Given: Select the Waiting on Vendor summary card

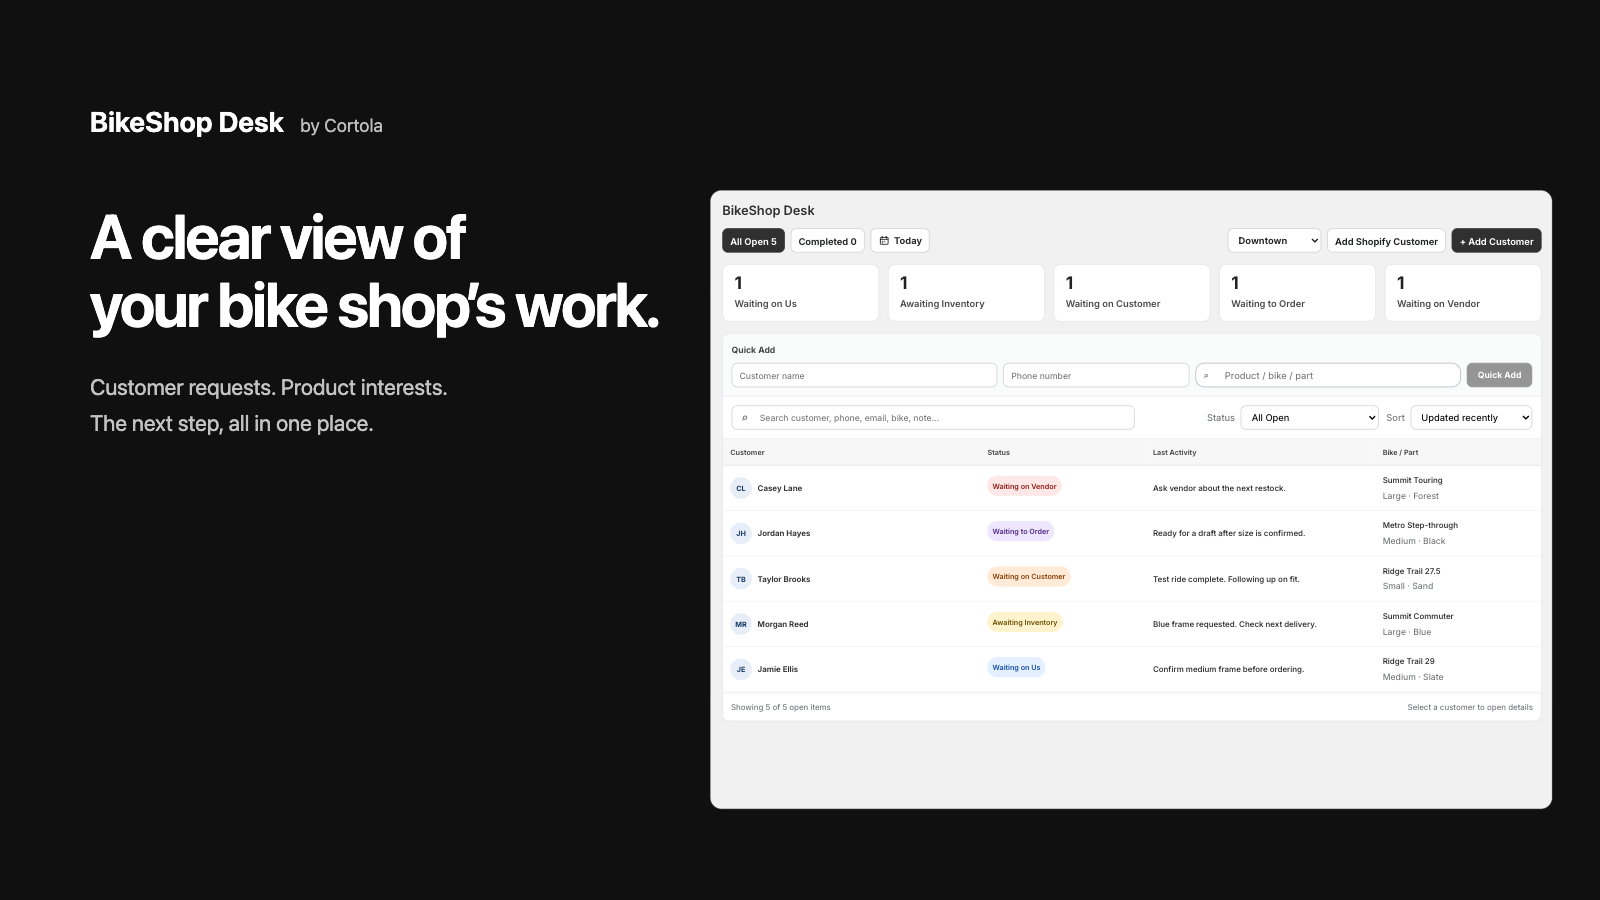Looking at the screenshot, I should click(1463, 293).
